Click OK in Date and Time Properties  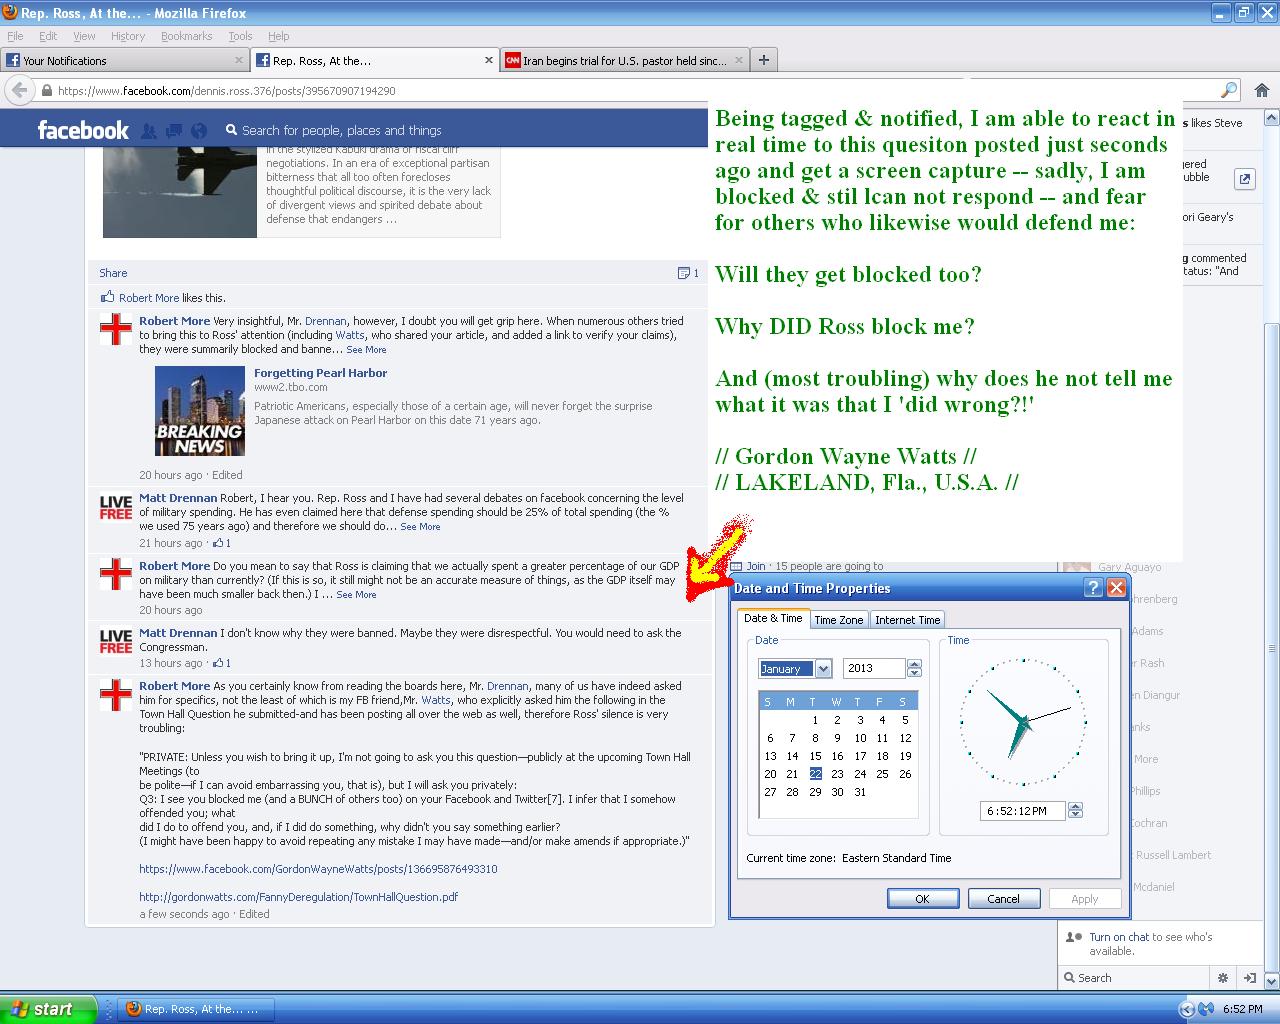[922, 899]
